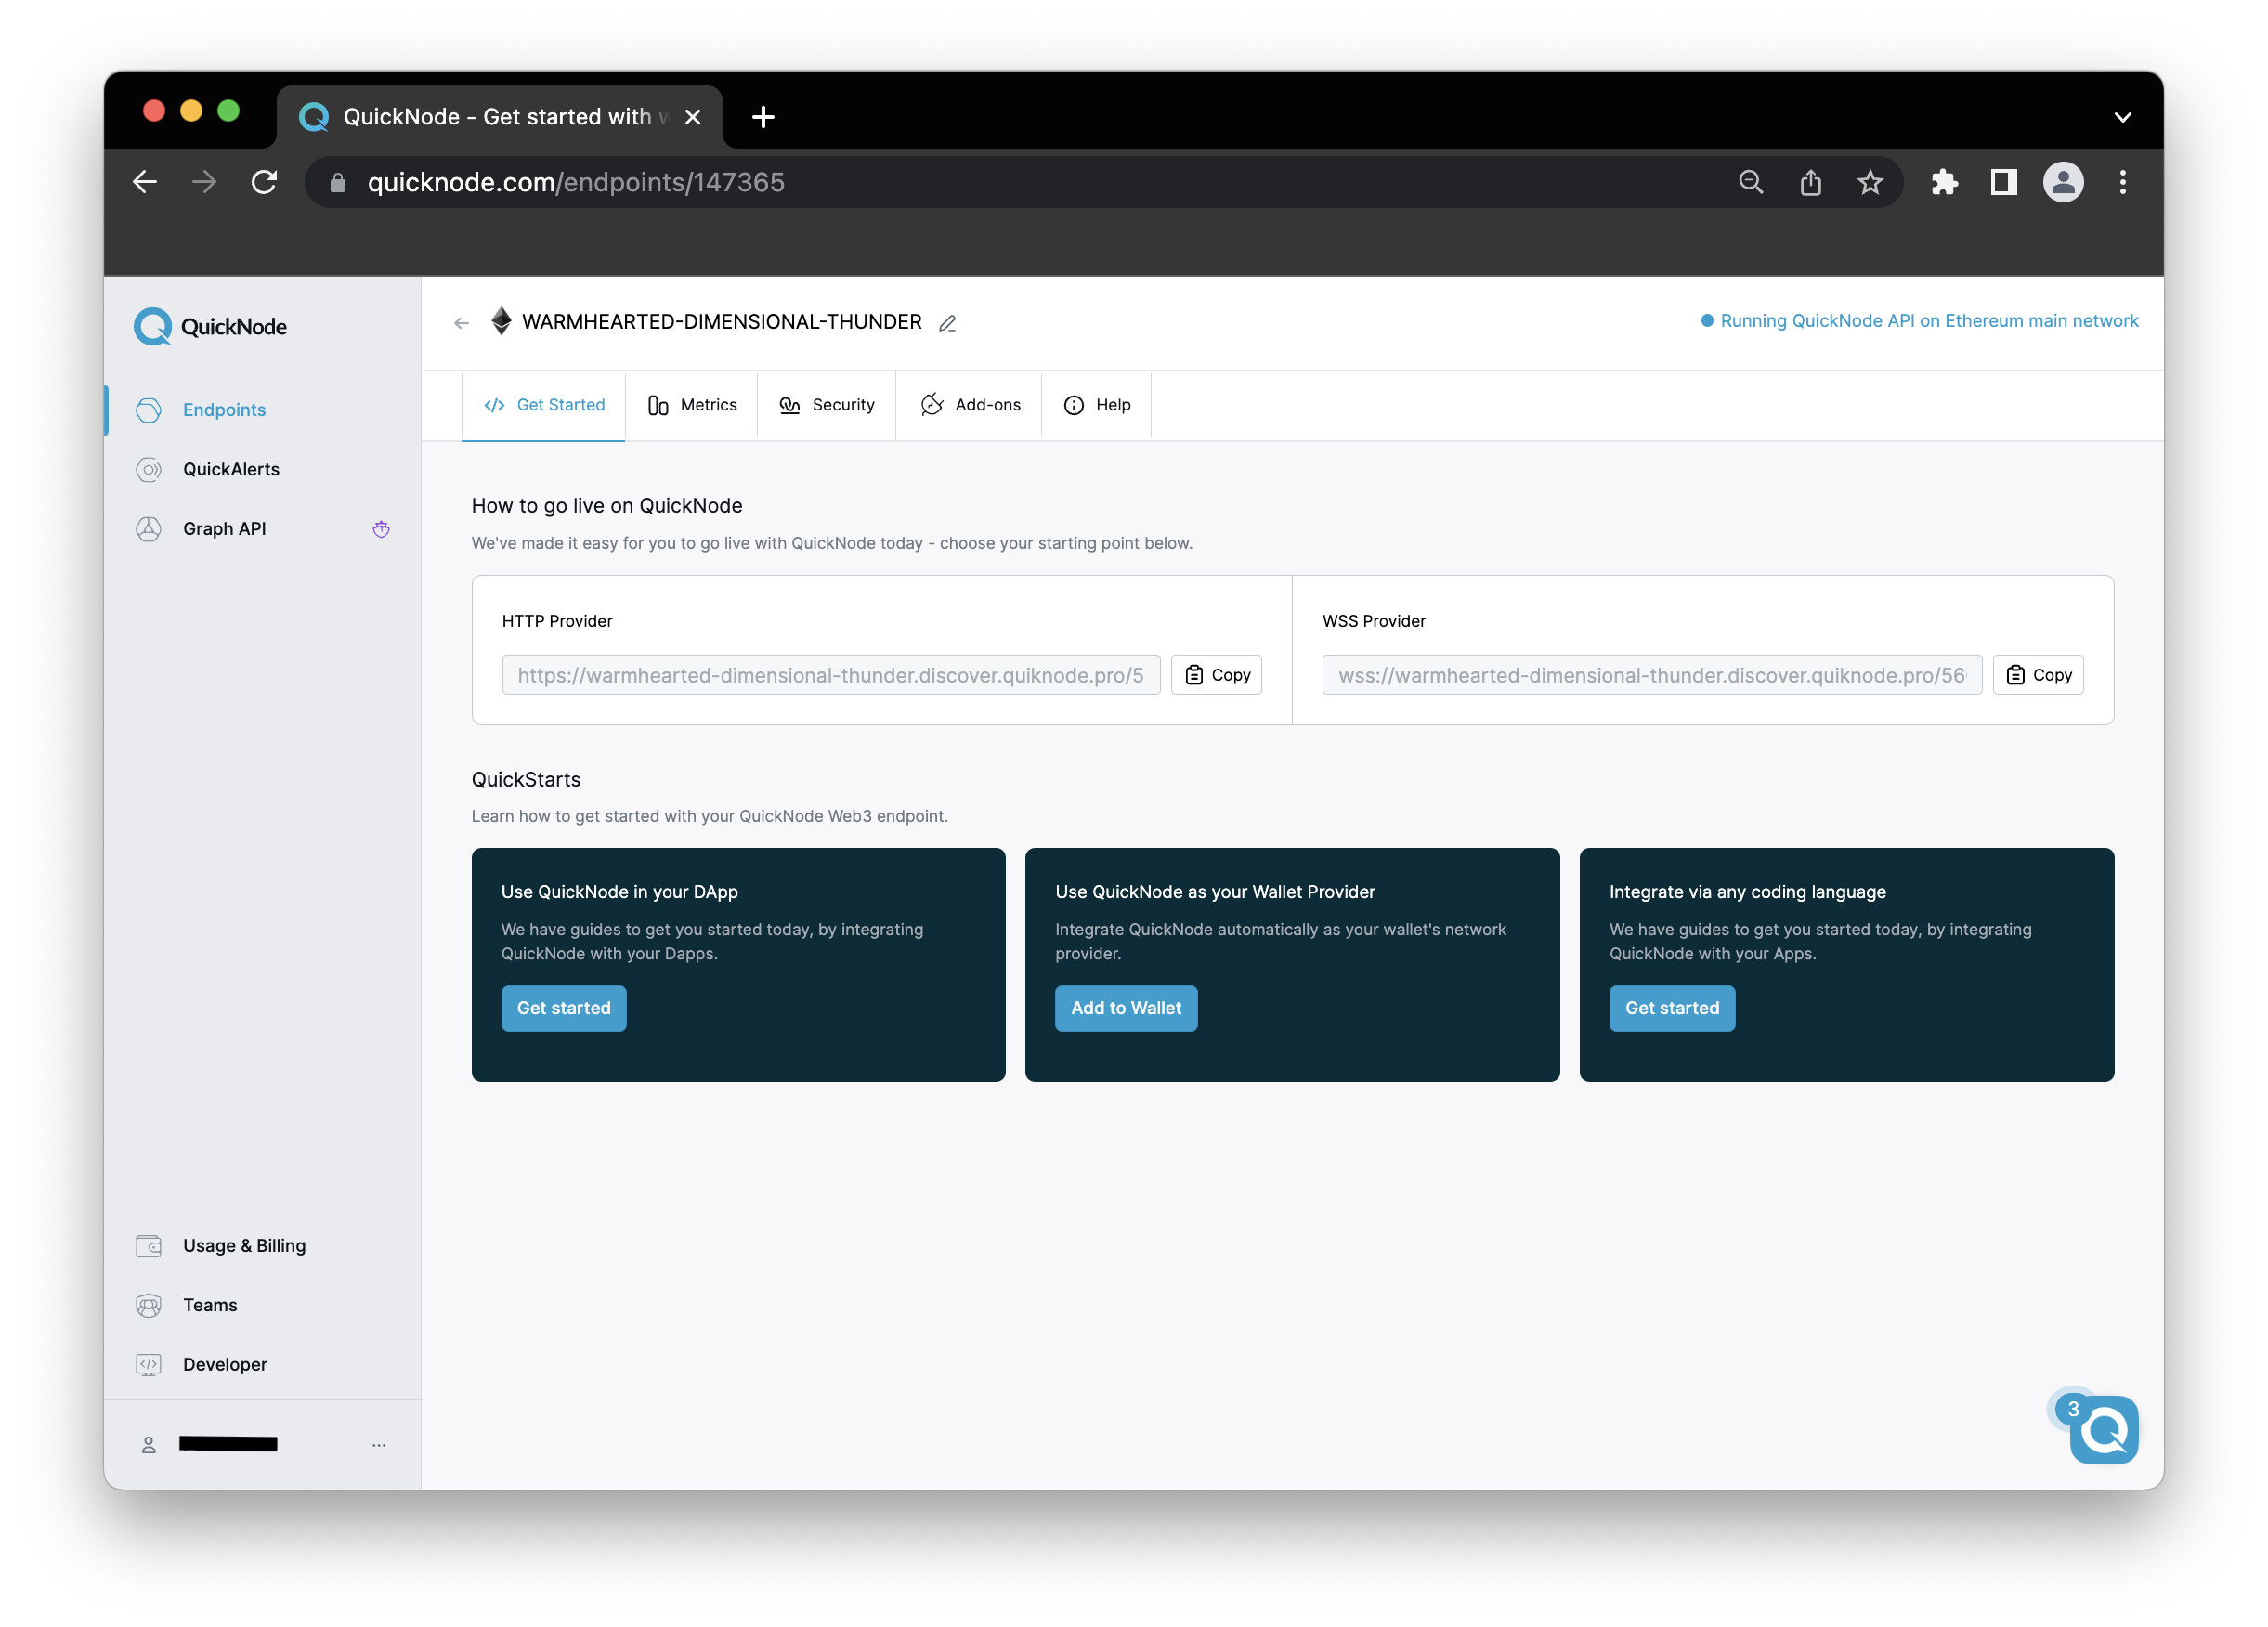The width and height of the screenshot is (2268, 1627).
Task: Switch to the Help tab
Action: click(1097, 405)
